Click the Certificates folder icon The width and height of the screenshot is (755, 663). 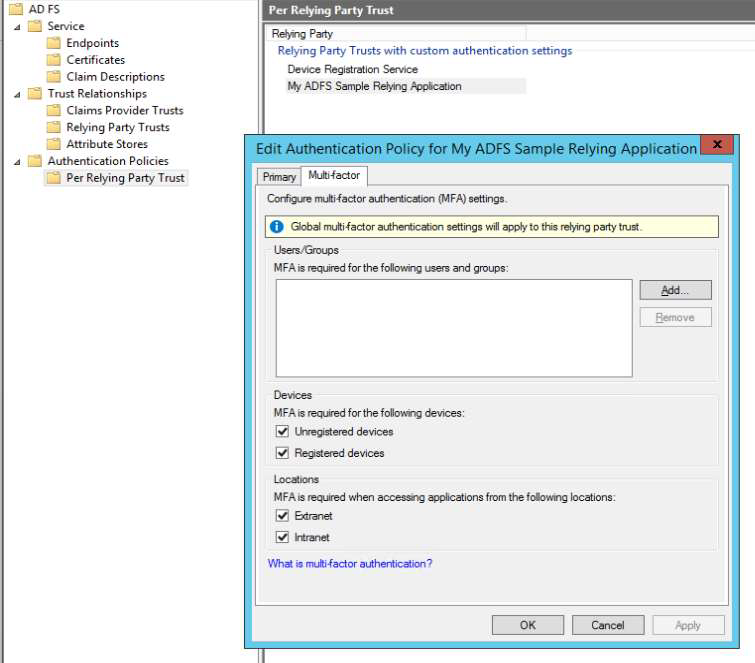54,60
